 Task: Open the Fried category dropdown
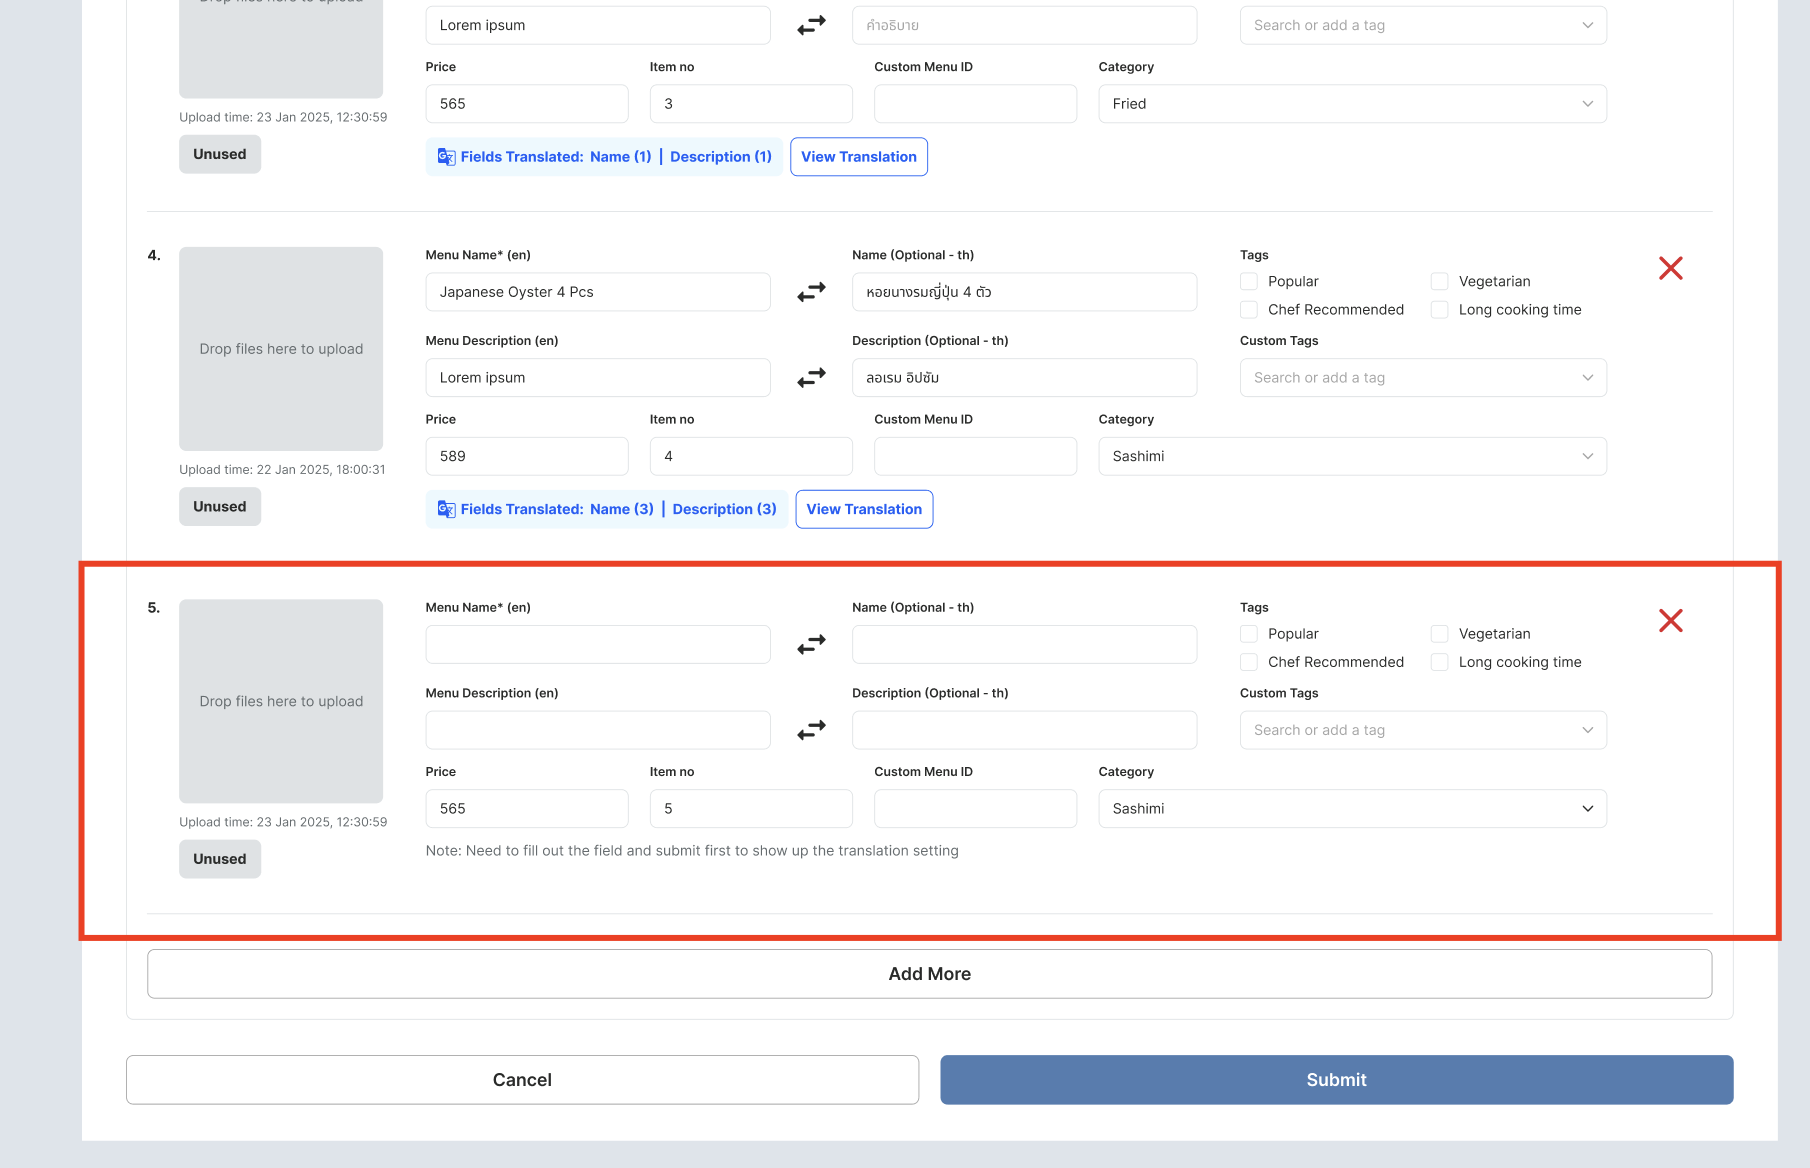click(x=1352, y=104)
